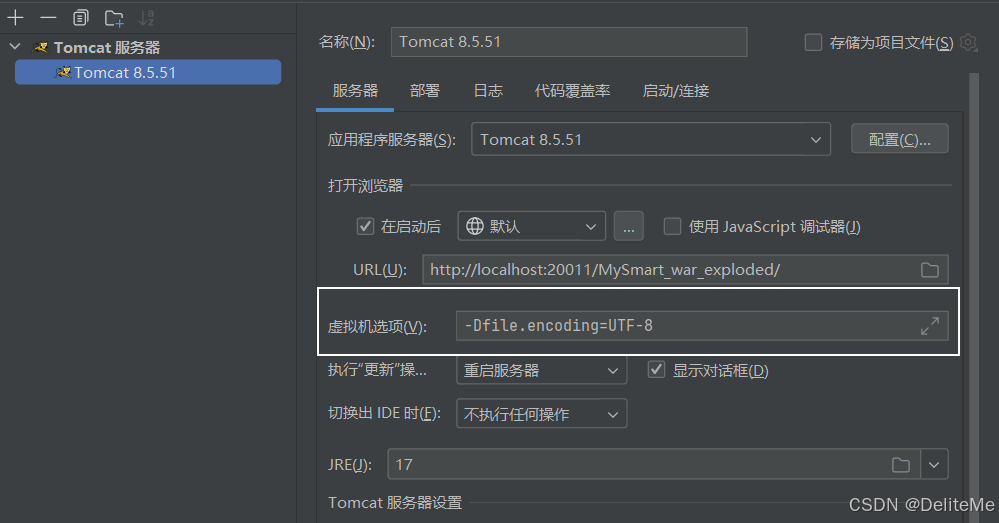Click the vertical scrollbar of the settings panel
Viewport: 999px width, 523px height.
(974, 297)
